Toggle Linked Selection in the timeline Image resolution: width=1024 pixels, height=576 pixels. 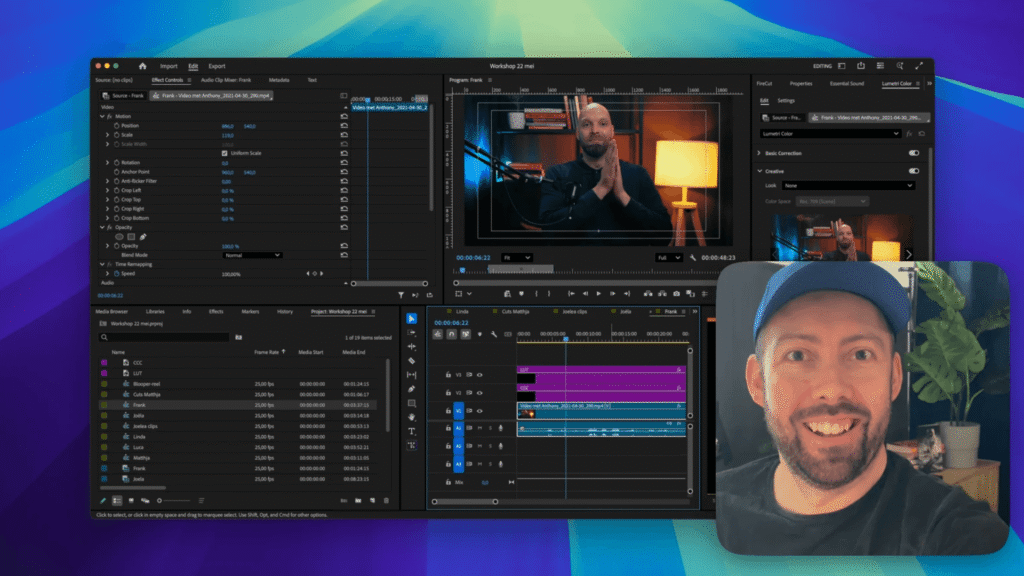pos(466,334)
